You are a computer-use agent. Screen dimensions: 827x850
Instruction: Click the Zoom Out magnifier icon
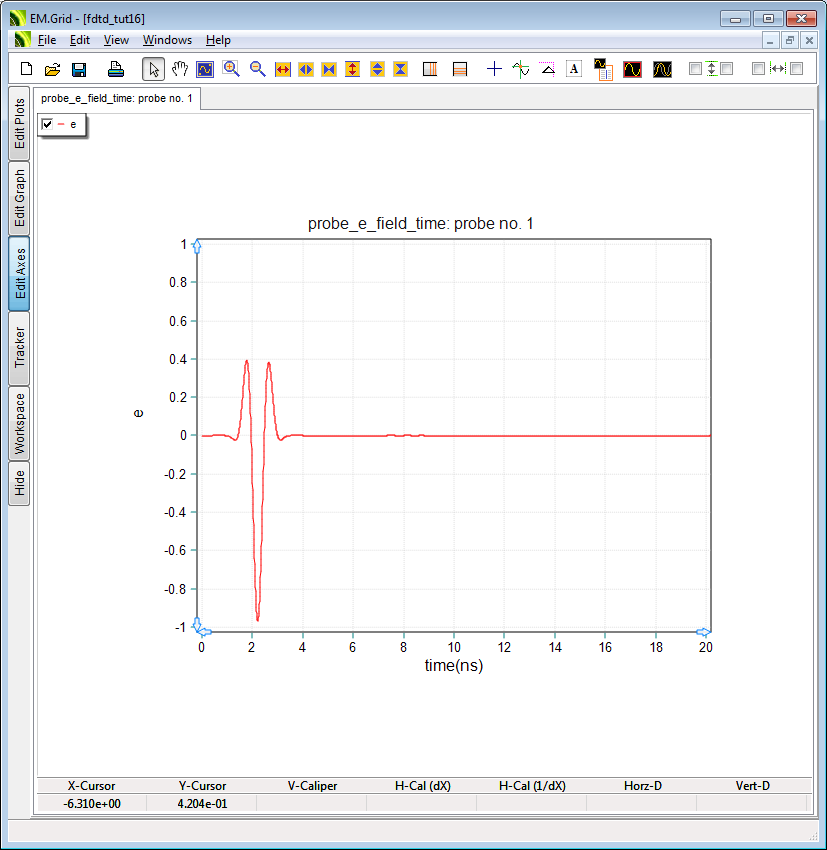(x=256, y=68)
